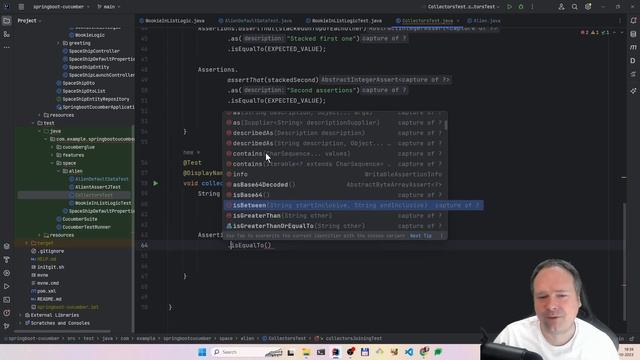Switch to RookieInListLogicTest.java tab

click(343, 21)
